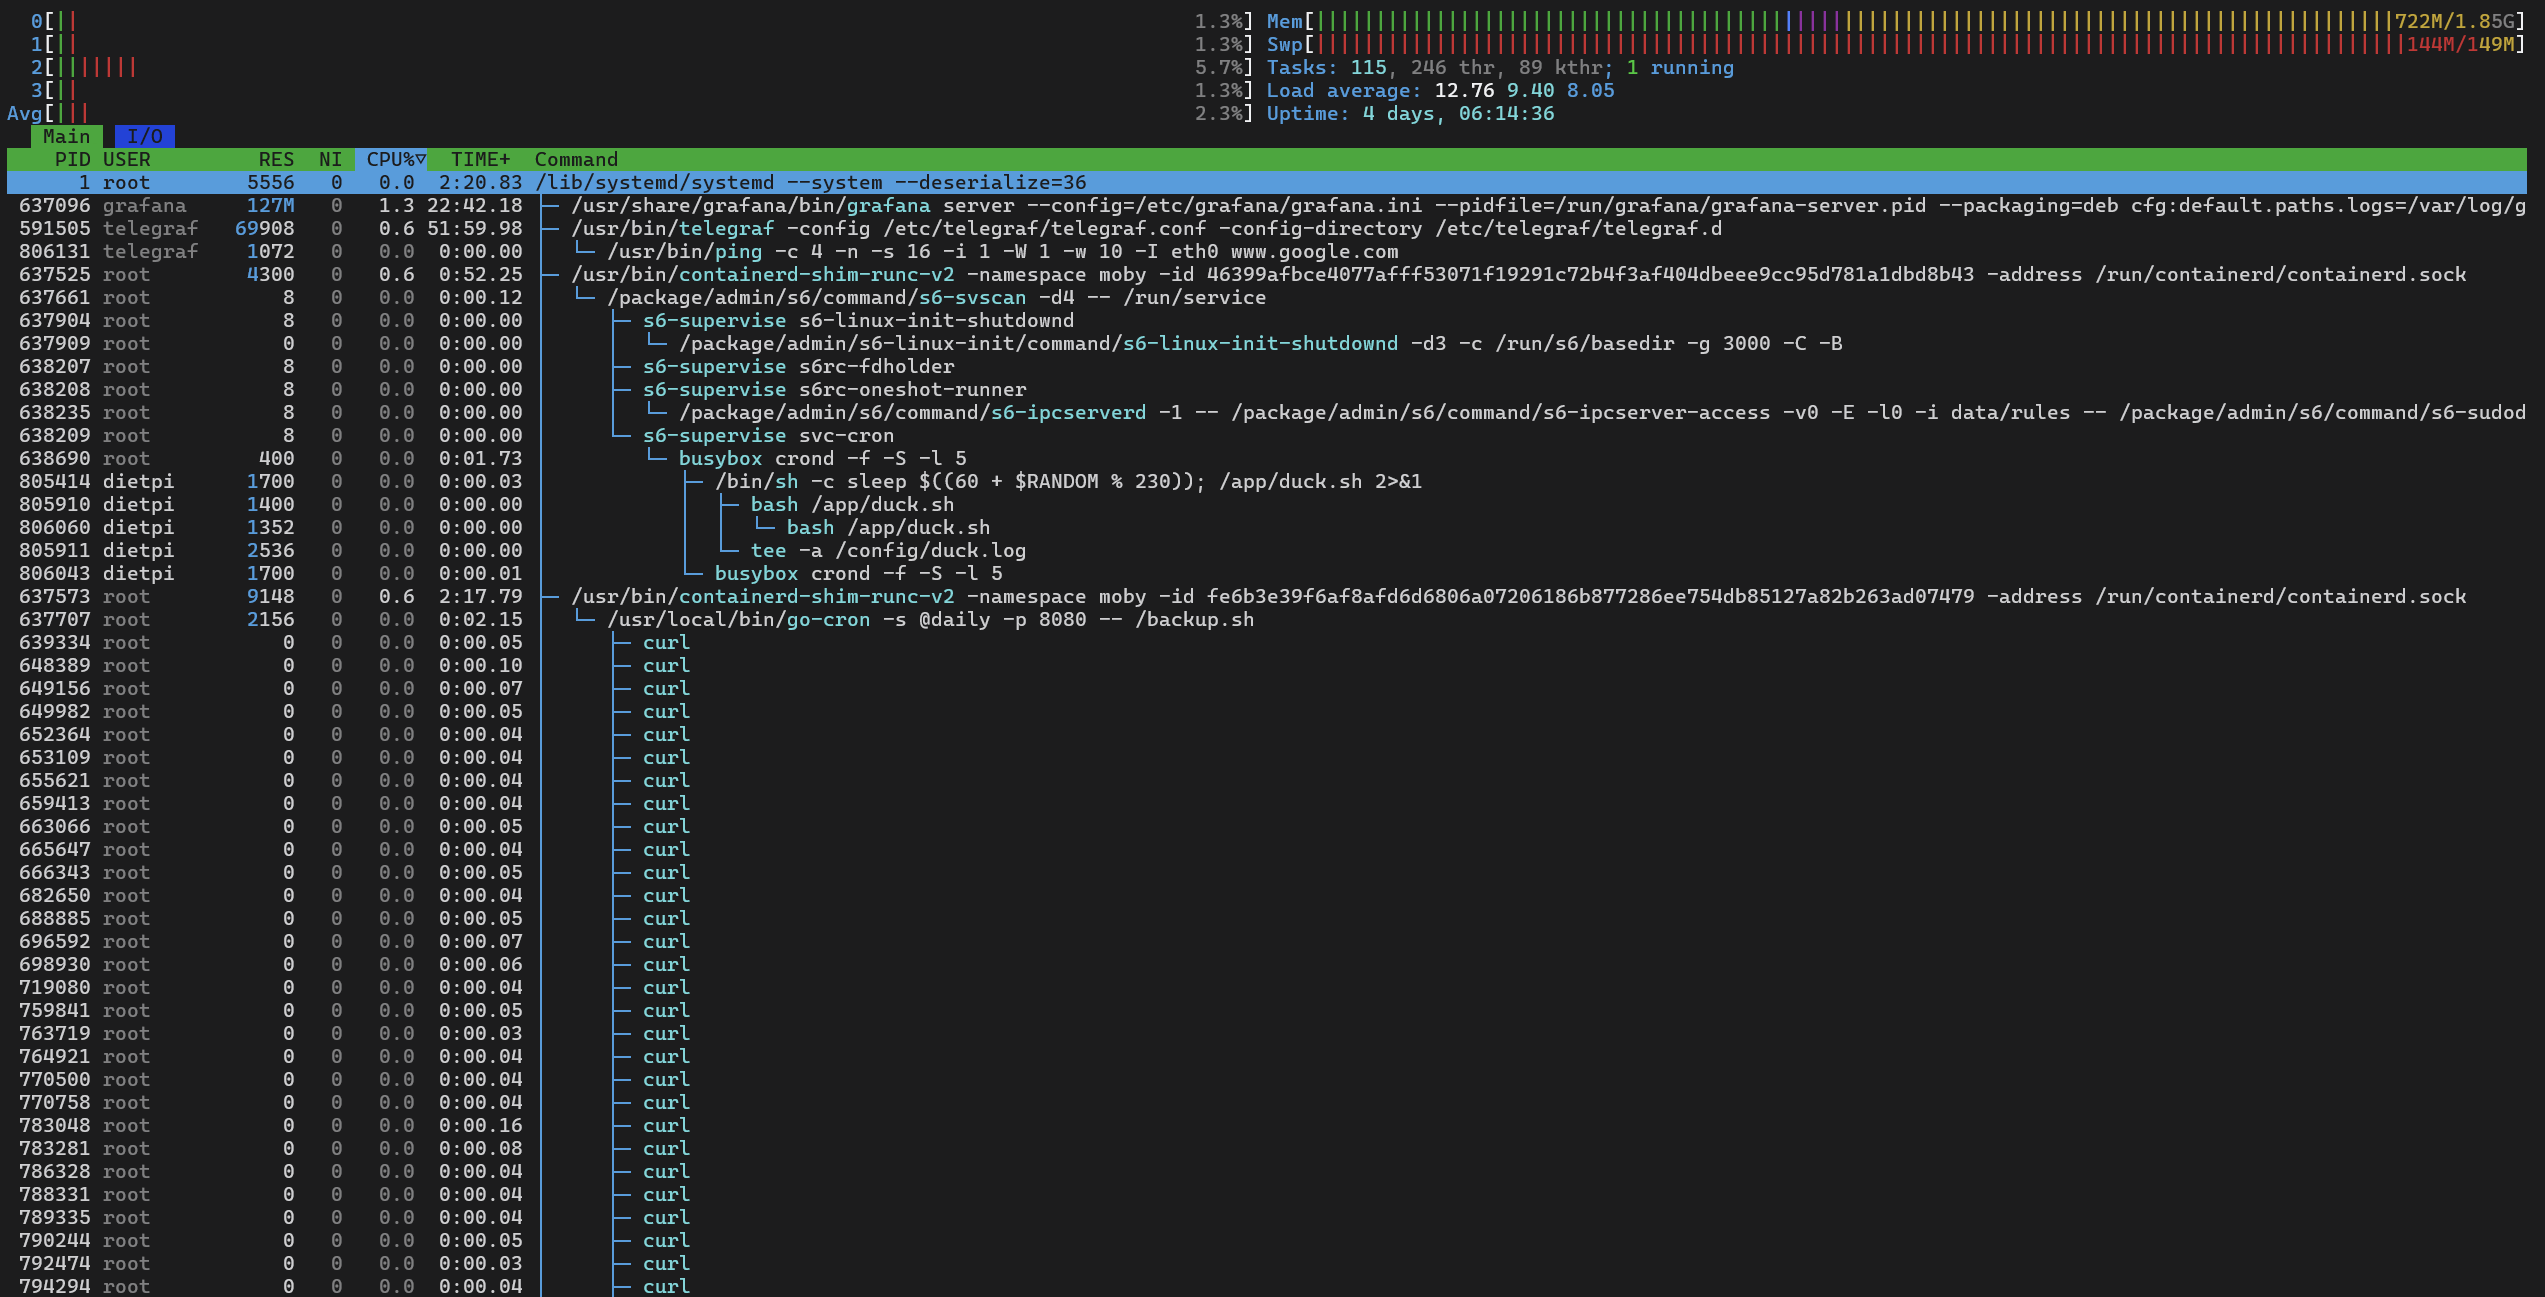The image size is (2545, 1297).
Task: Switch to the Main tab
Action: (x=66, y=136)
